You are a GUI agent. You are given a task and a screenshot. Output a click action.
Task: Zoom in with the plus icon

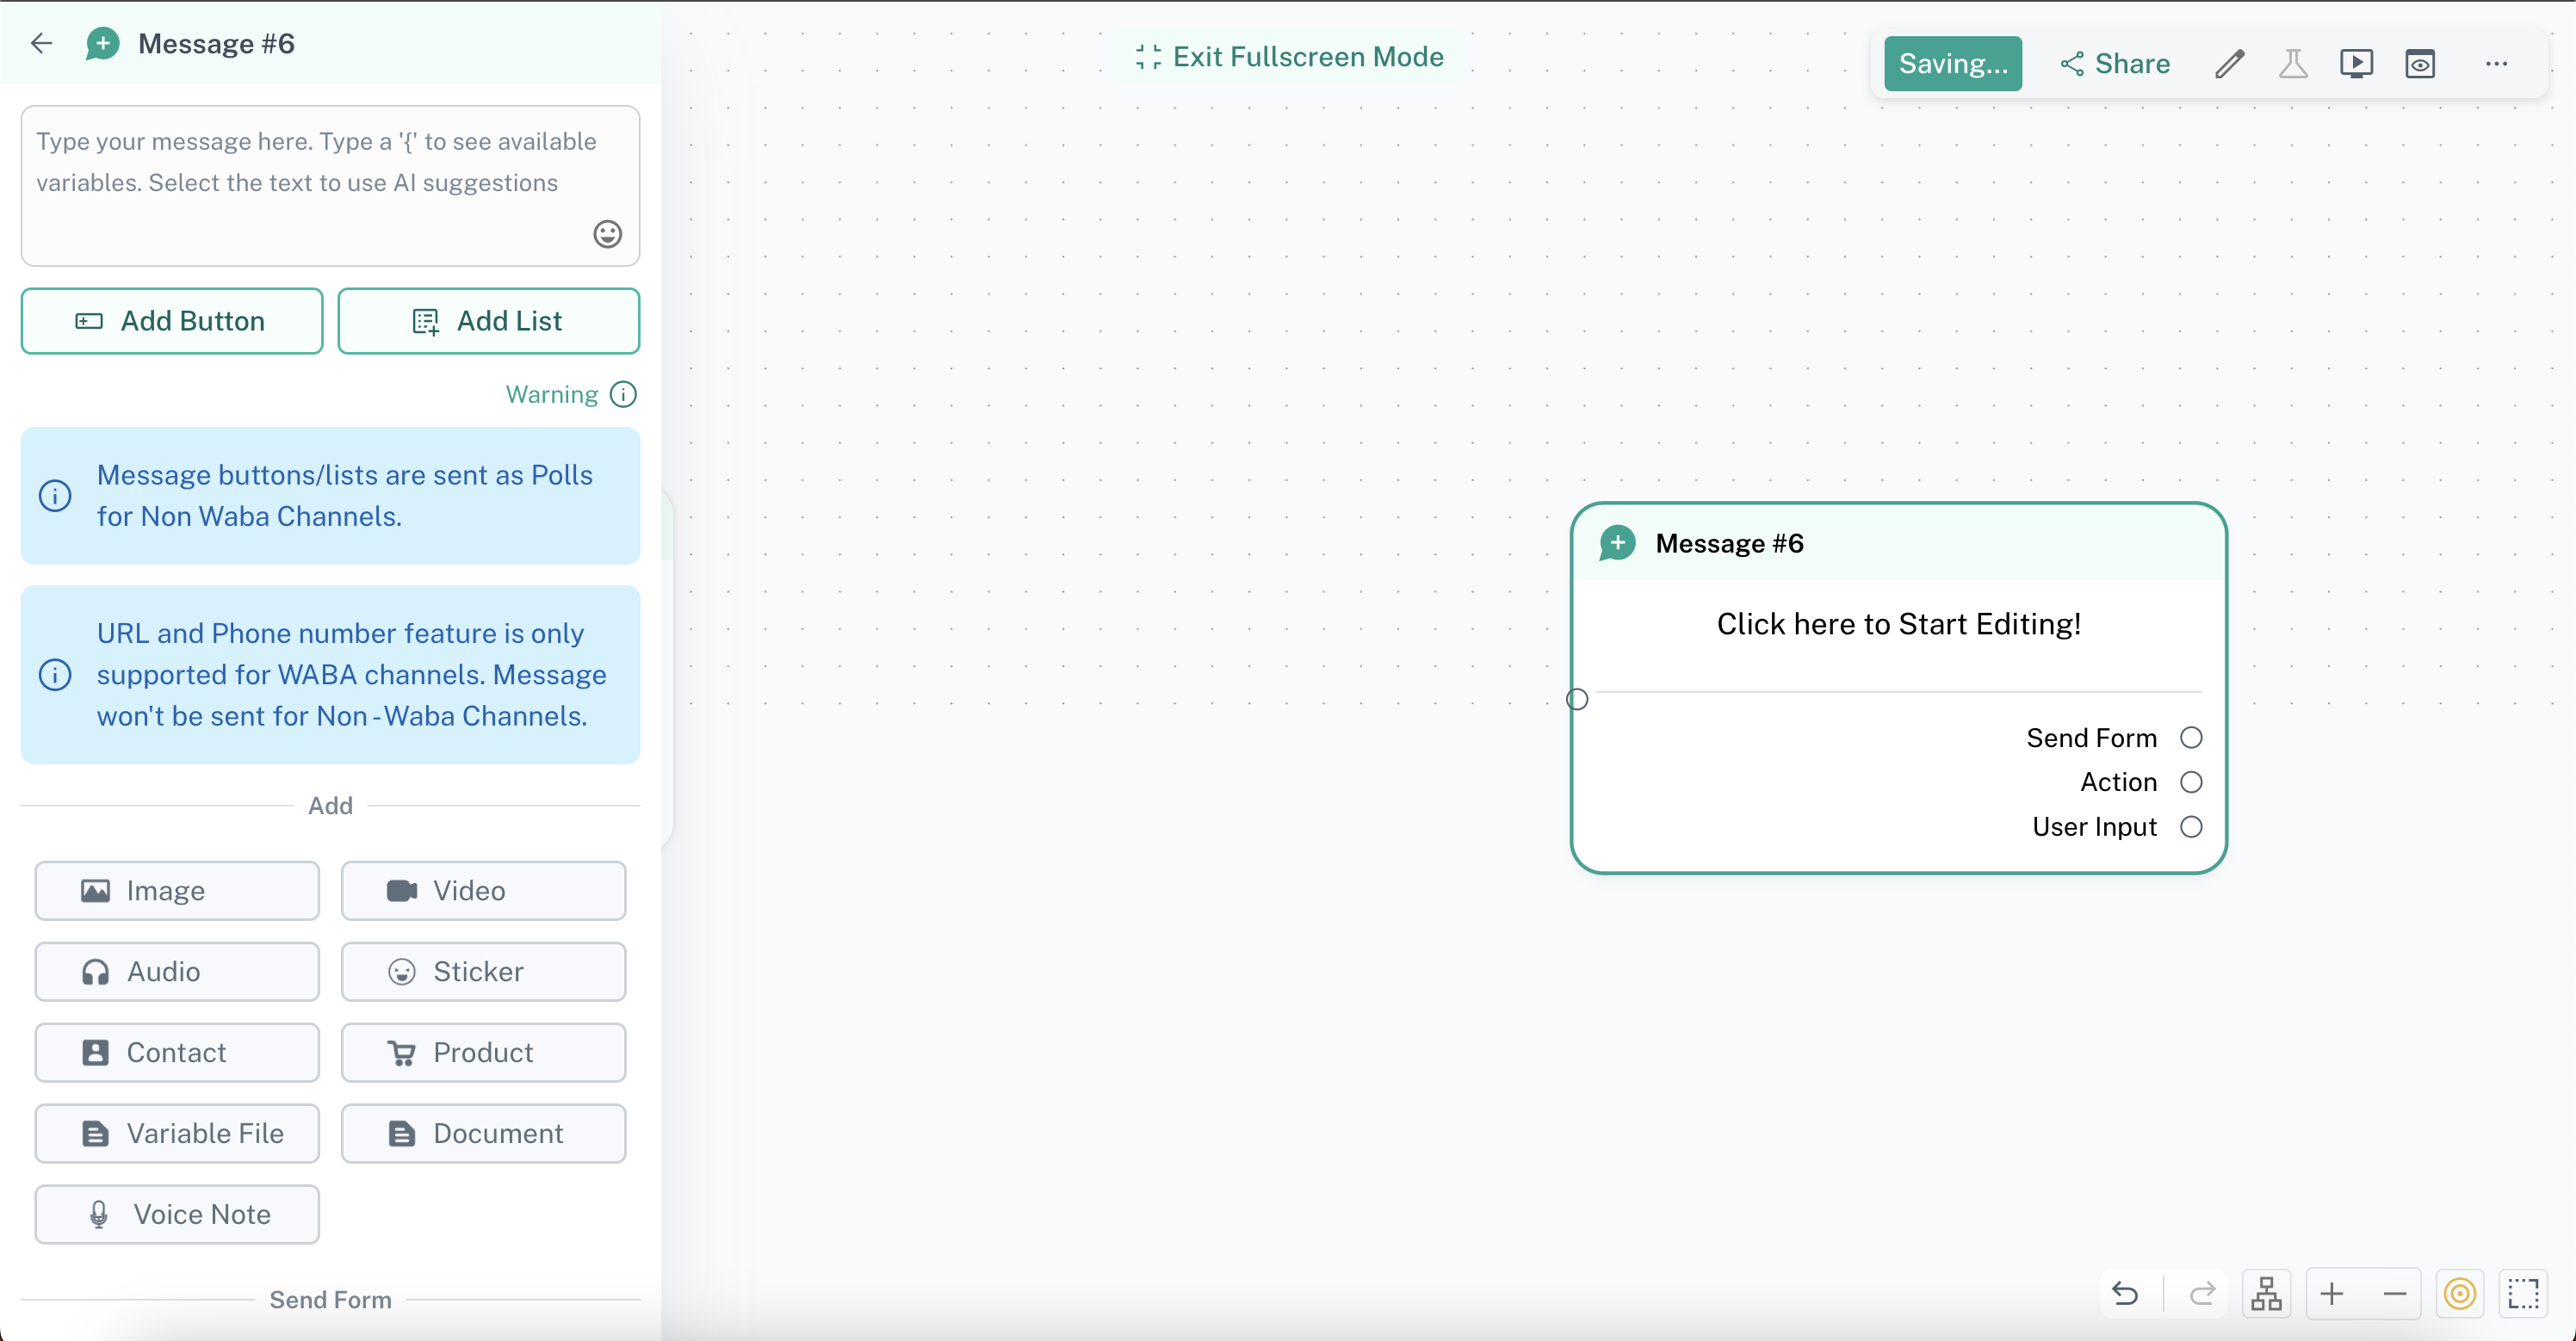(x=2331, y=1294)
